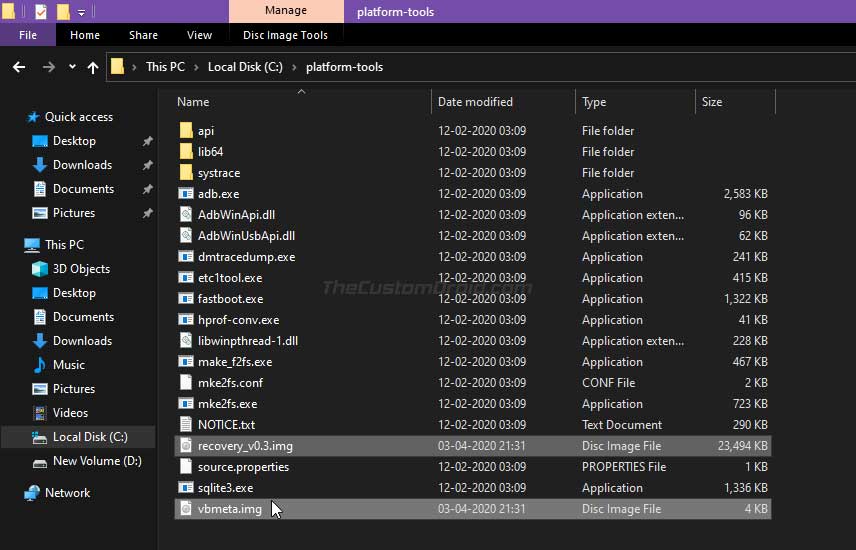Go back with the Back arrow

pos(19,67)
